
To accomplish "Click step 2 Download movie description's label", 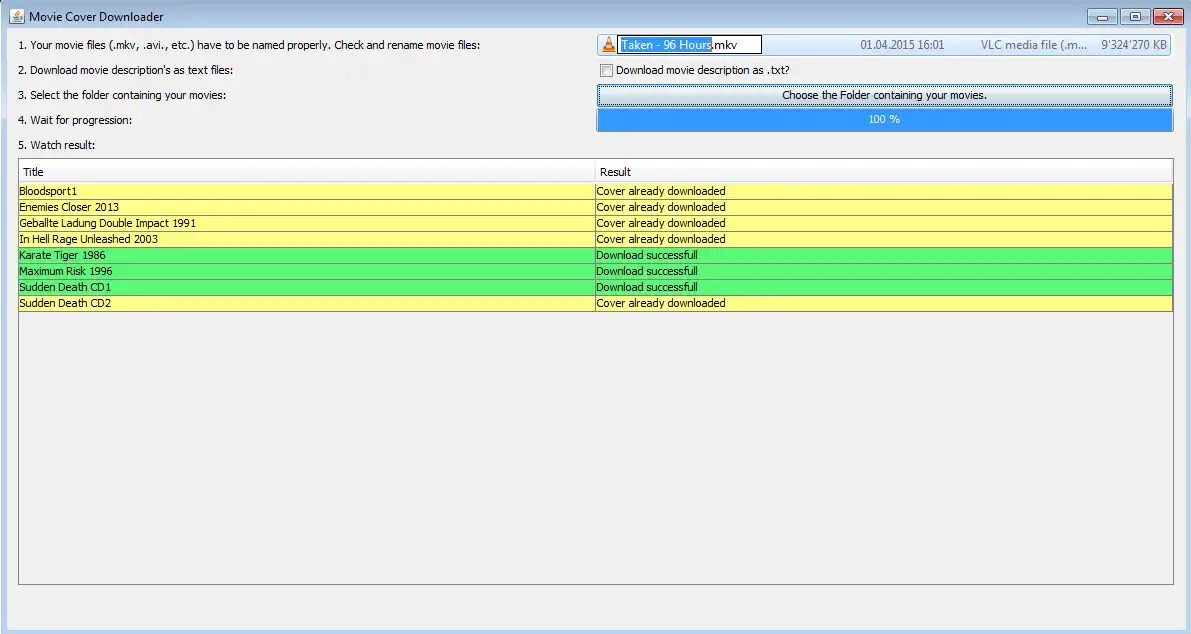I will pyautogui.click(x=125, y=70).
